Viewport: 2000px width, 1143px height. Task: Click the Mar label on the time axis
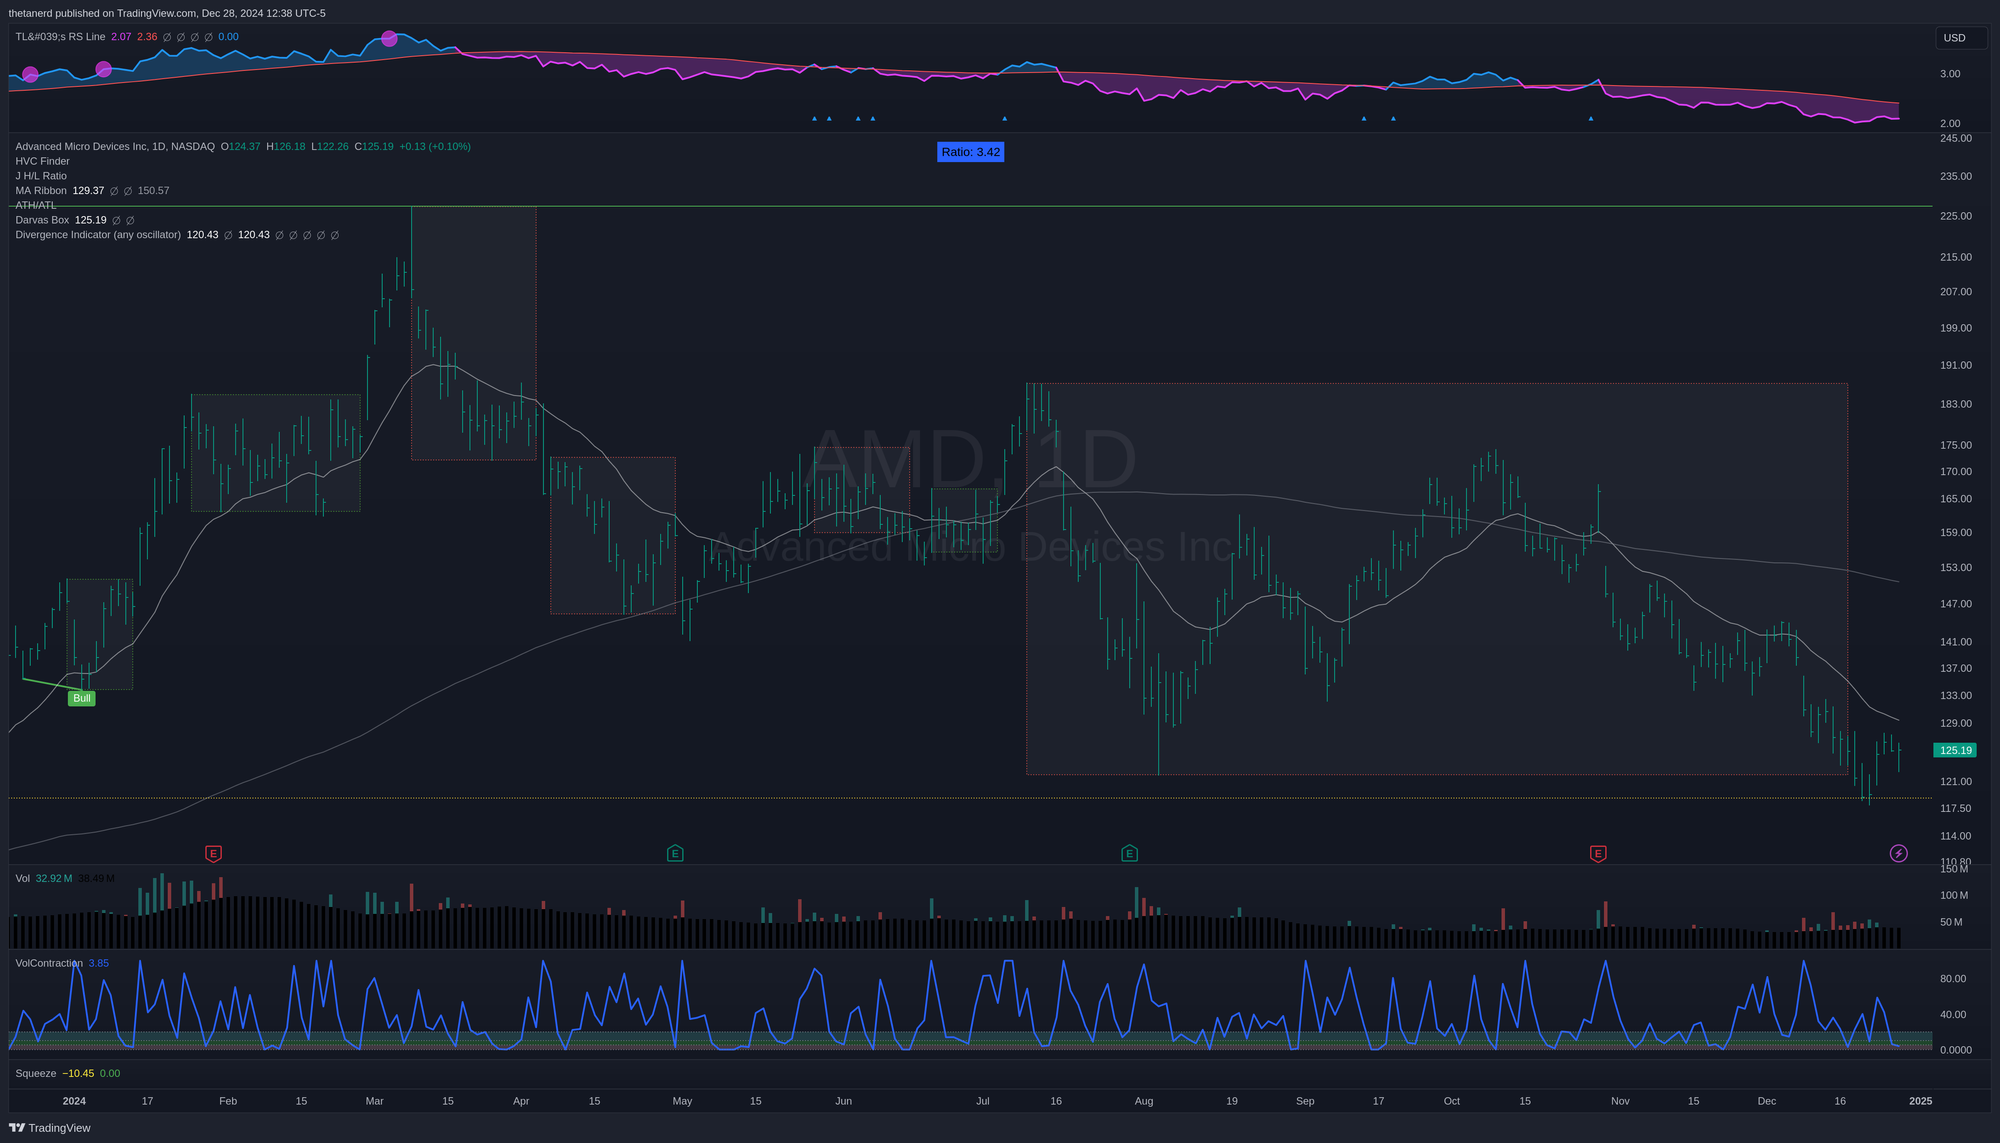click(374, 1101)
